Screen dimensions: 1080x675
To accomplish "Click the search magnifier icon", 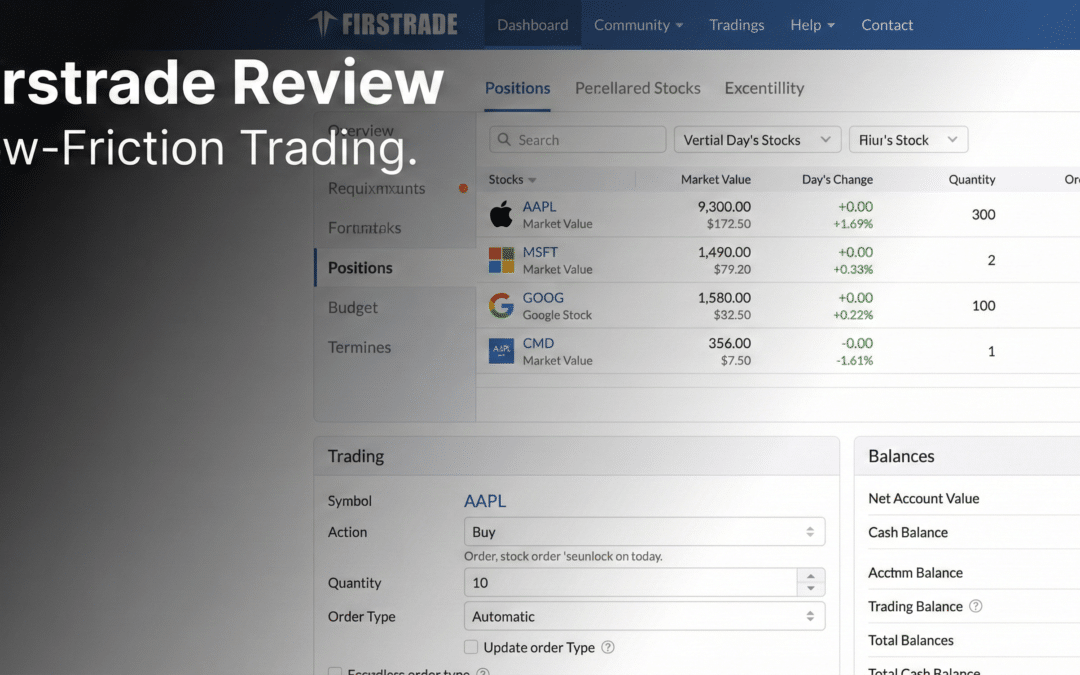I will 504,140.
